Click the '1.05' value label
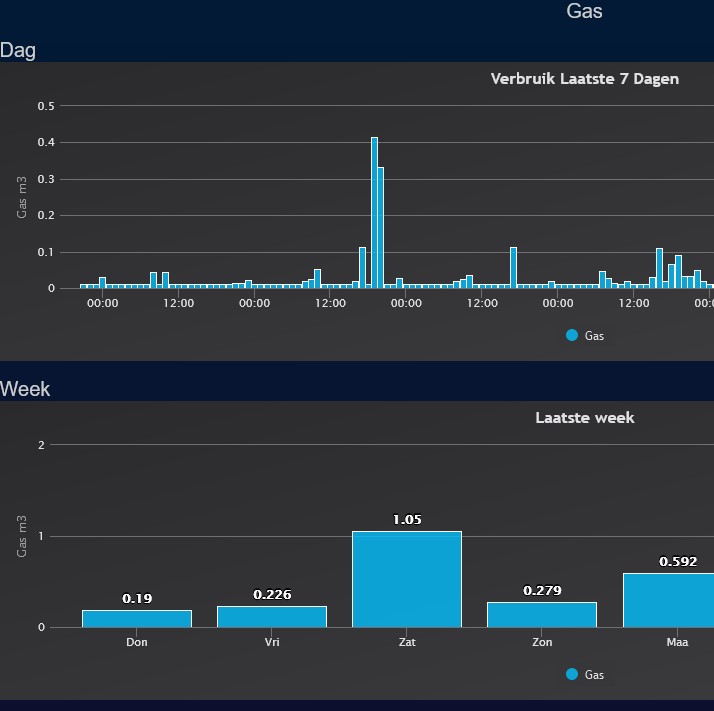Image resolution: width=714 pixels, height=711 pixels. (407, 520)
